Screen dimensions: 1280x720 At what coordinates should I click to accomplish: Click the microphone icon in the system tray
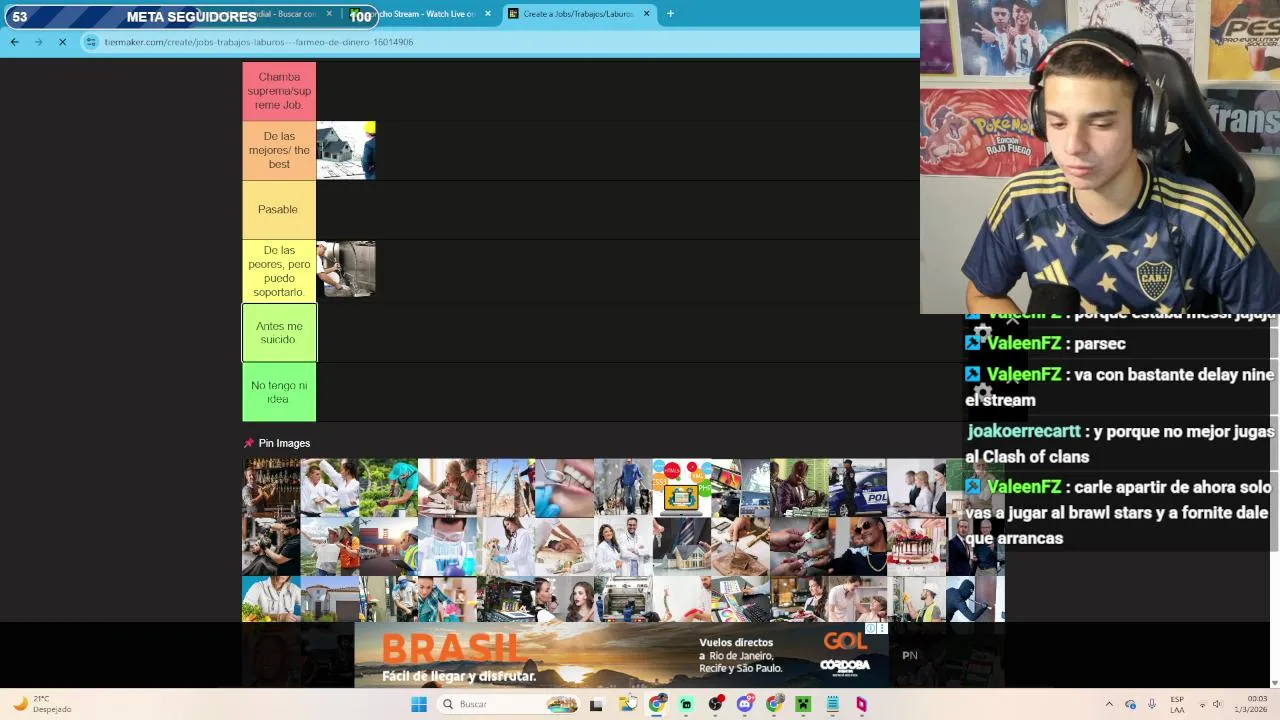tap(1152, 704)
